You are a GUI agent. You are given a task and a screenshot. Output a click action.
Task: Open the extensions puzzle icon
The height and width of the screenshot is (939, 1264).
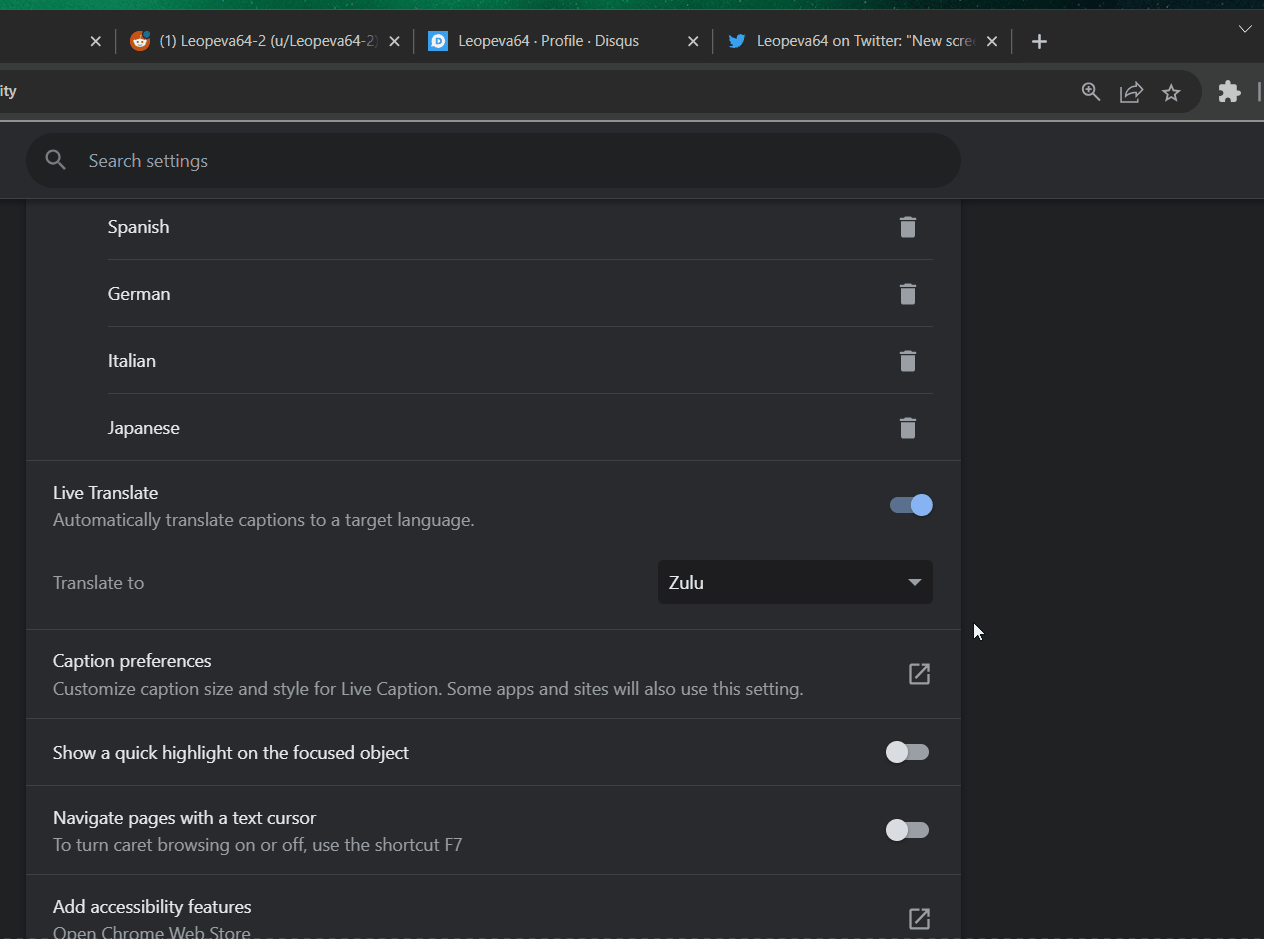[x=1228, y=91]
